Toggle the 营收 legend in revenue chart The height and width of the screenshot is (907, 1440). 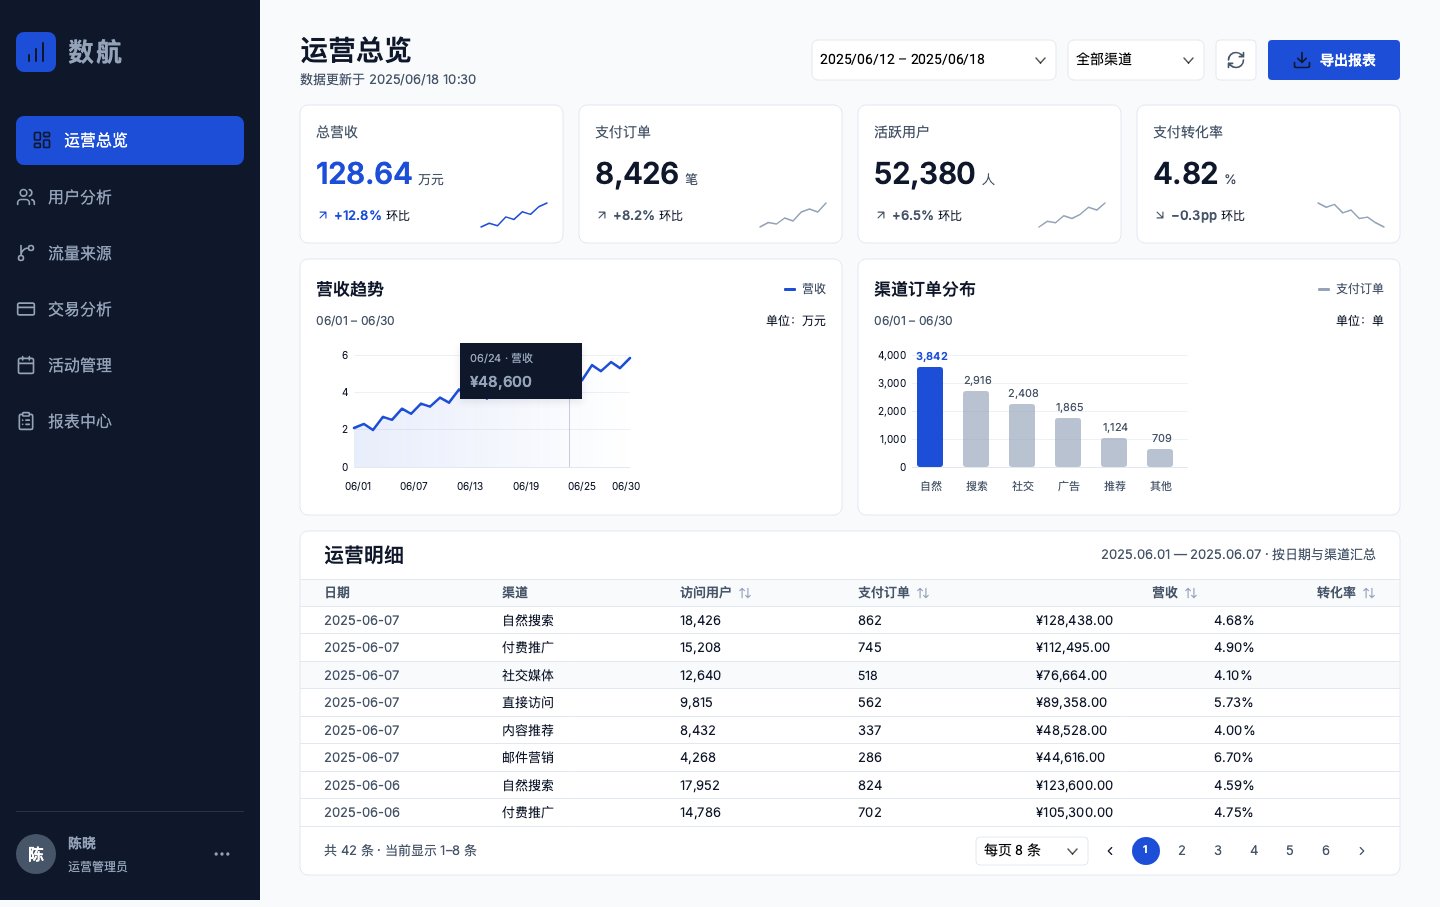point(805,289)
